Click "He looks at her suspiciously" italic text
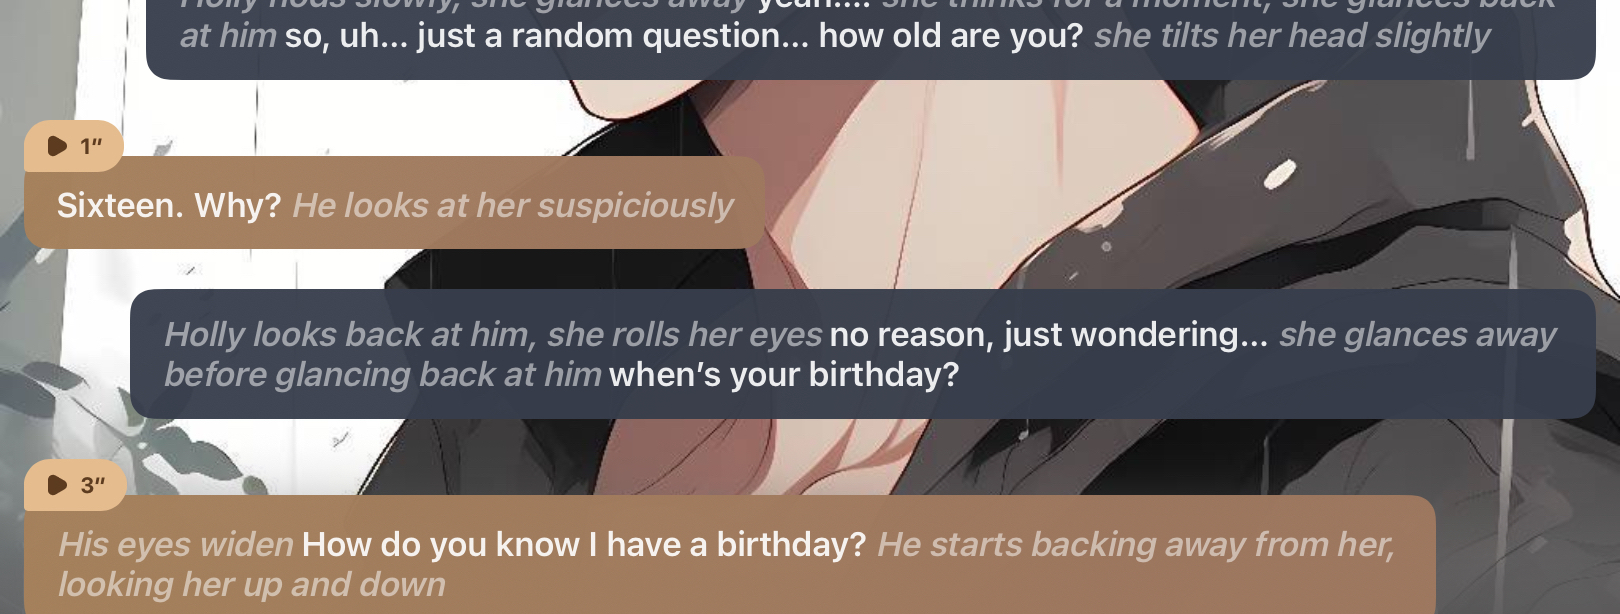Screen dimensions: 1620x614 tap(513, 205)
